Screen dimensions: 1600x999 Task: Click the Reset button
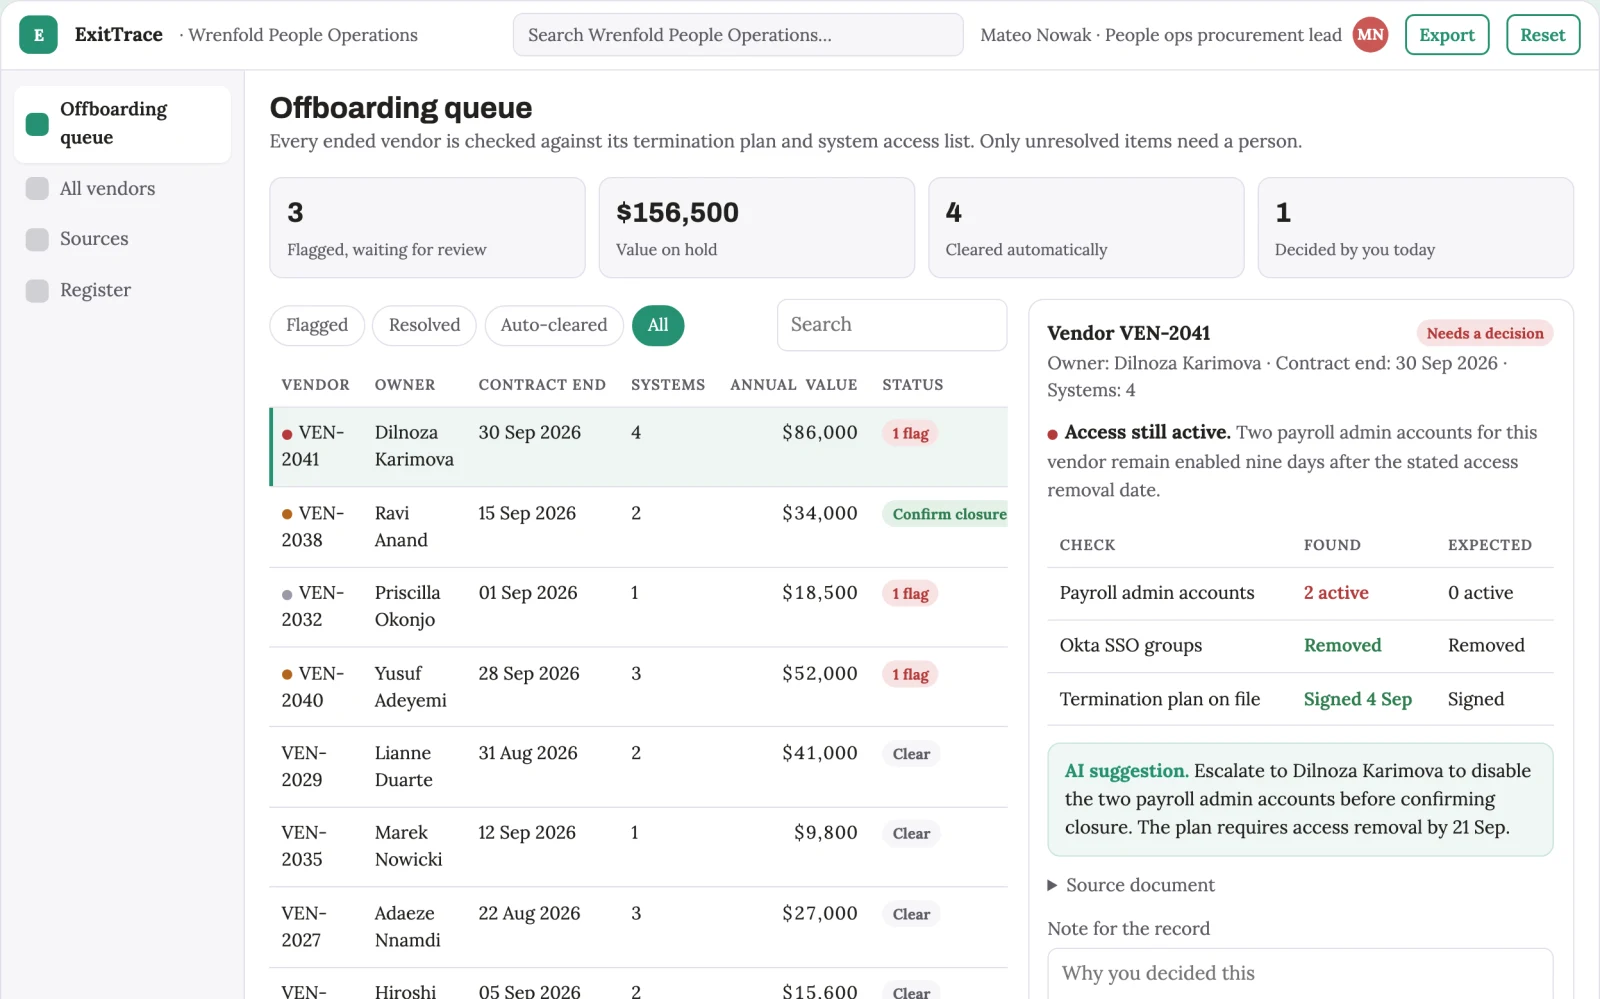click(1543, 35)
